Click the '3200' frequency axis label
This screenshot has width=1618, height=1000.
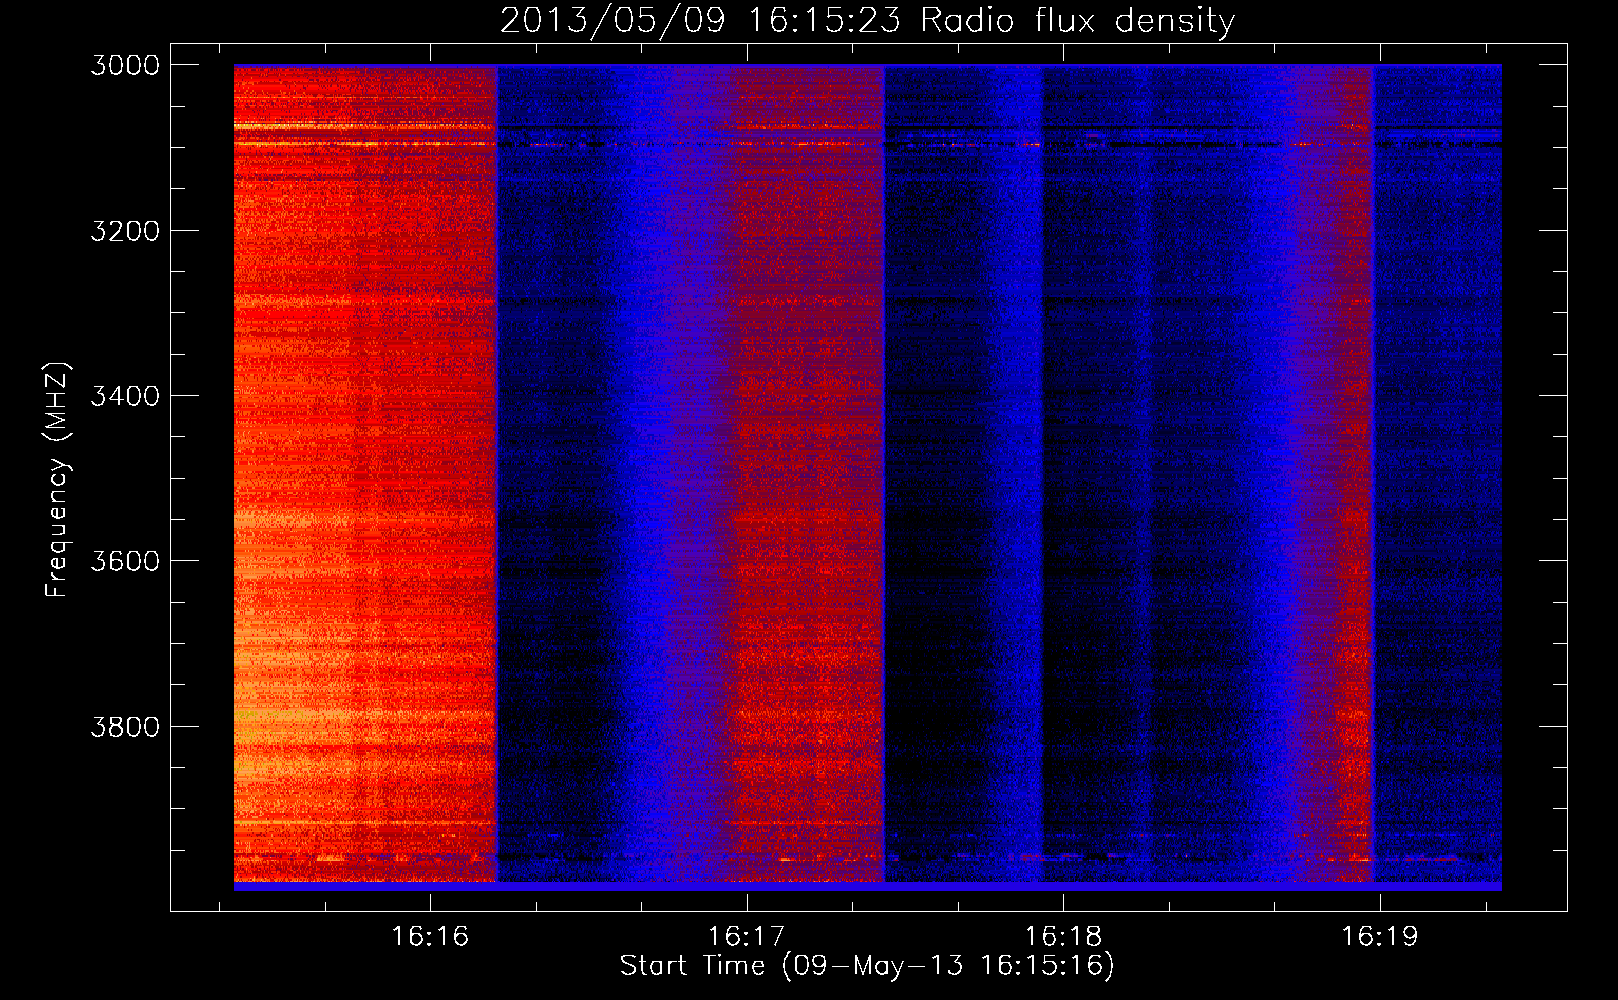[125, 231]
